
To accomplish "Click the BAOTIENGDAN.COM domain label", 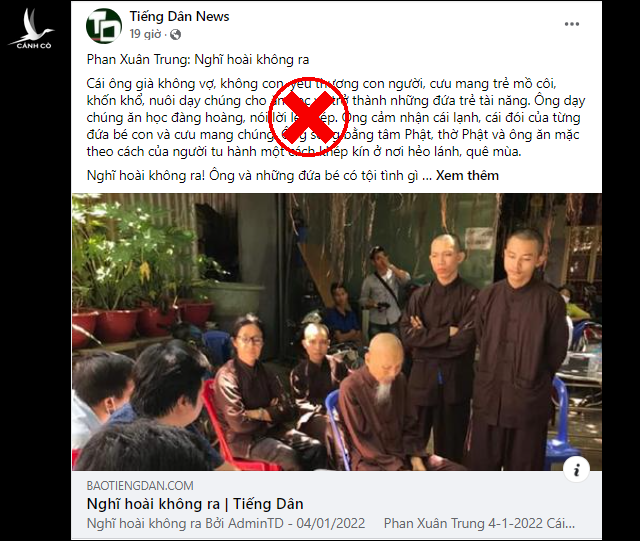I will pos(140,485).
